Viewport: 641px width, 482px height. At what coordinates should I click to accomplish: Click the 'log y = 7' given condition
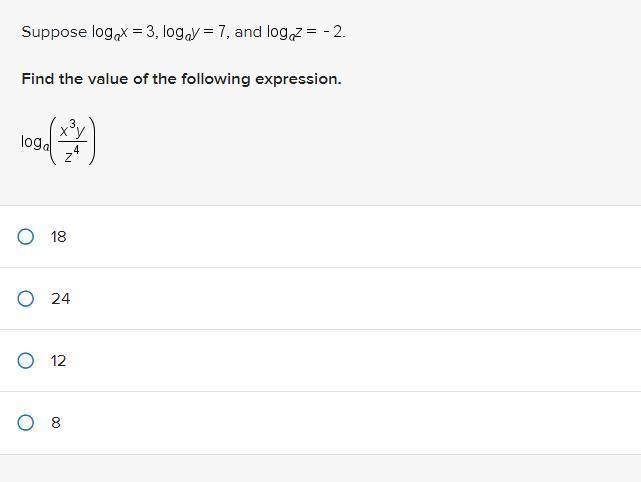[195, 32]
